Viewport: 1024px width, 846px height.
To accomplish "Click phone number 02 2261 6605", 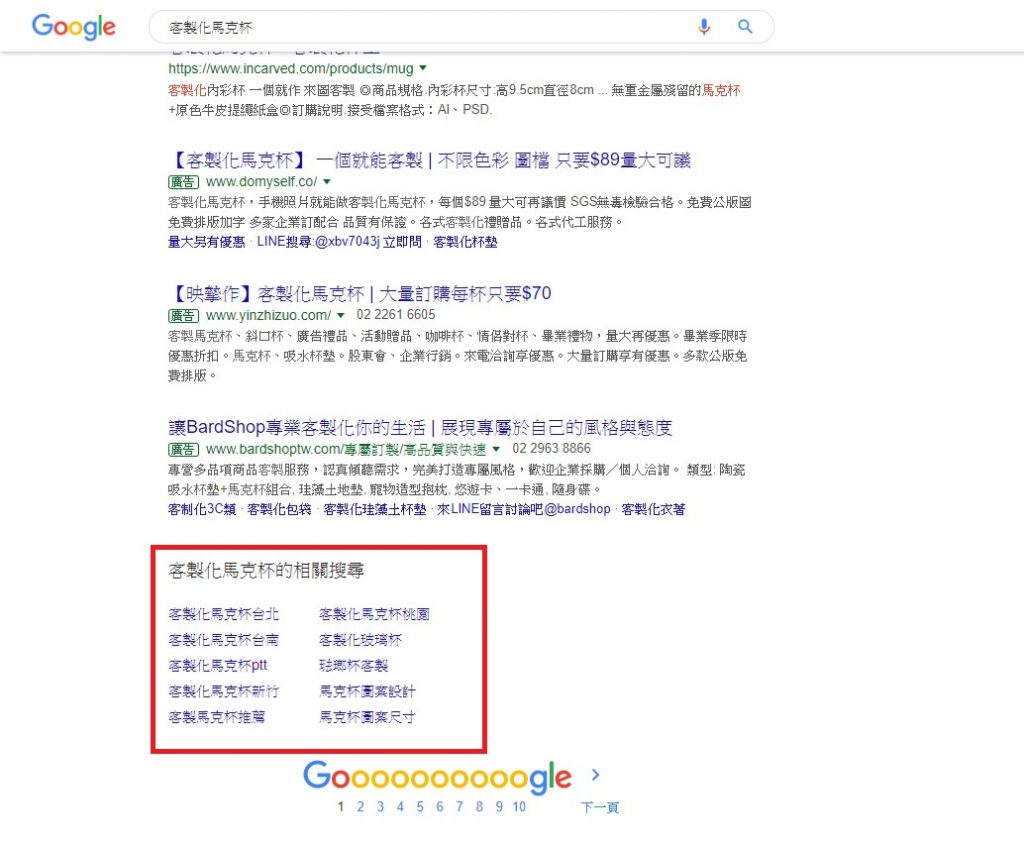I will pyautogui.click(x=396, y=315).
